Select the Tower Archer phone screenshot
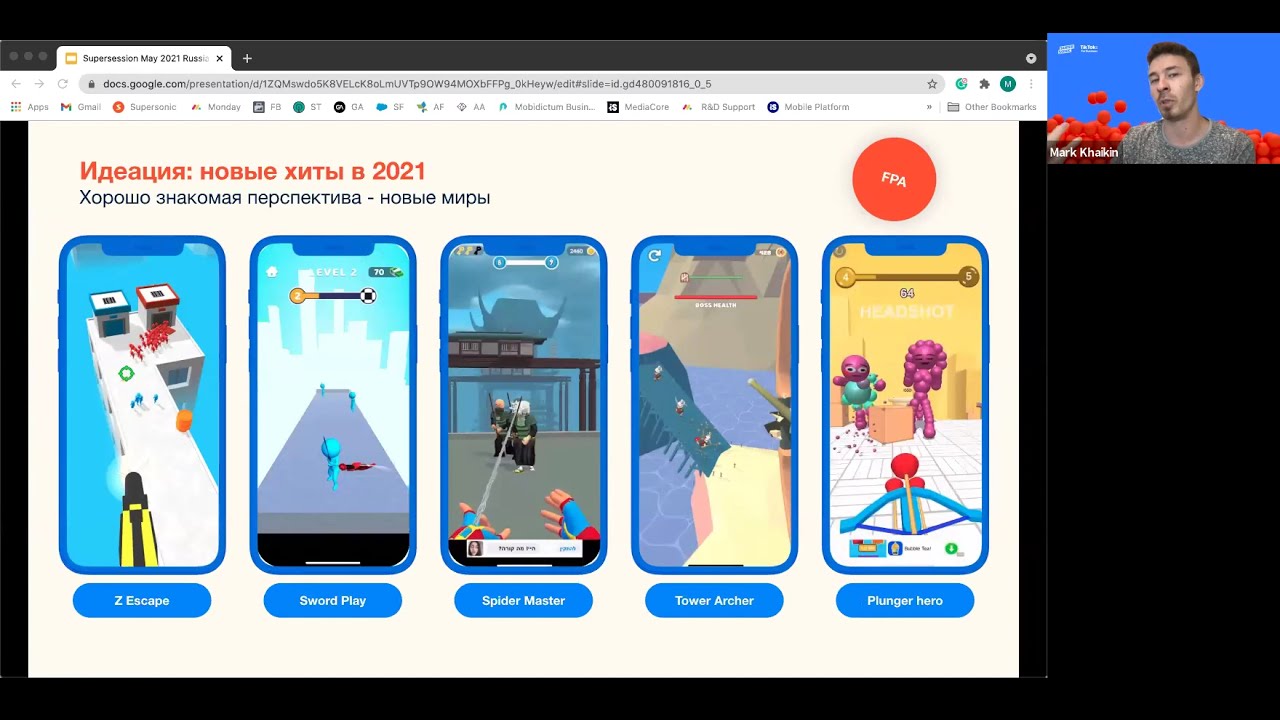The image size is (1280, 720). pyautogui.click(x=714, y=404)
